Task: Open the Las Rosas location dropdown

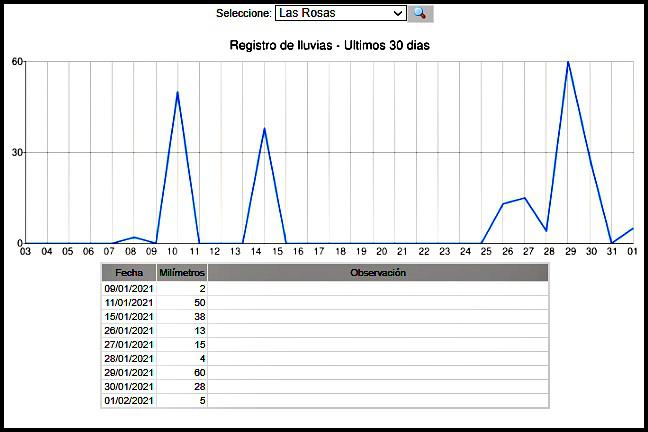Action: [x=340, y=13]
